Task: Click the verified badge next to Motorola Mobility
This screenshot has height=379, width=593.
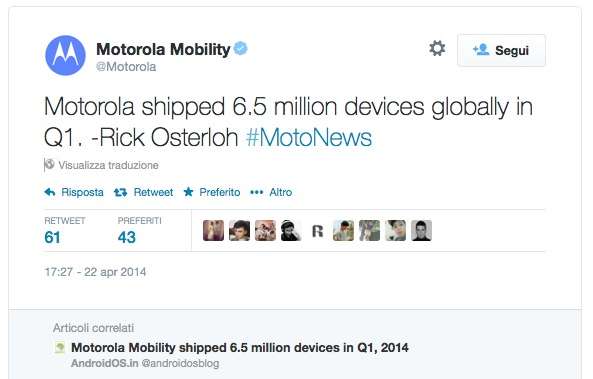Action: pos(241,49)
